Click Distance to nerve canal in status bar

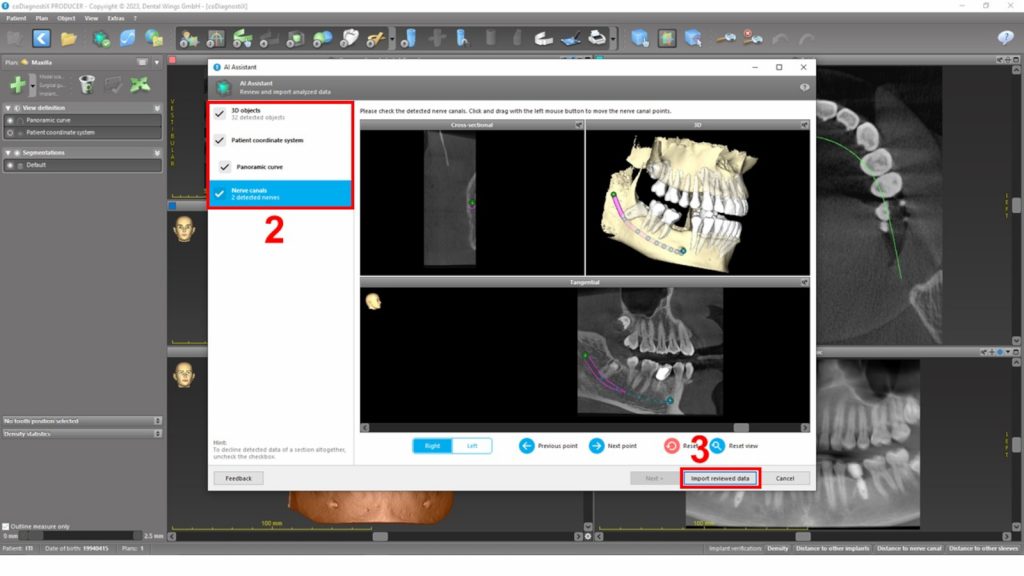pyautogui.click(x=909, y=549)
